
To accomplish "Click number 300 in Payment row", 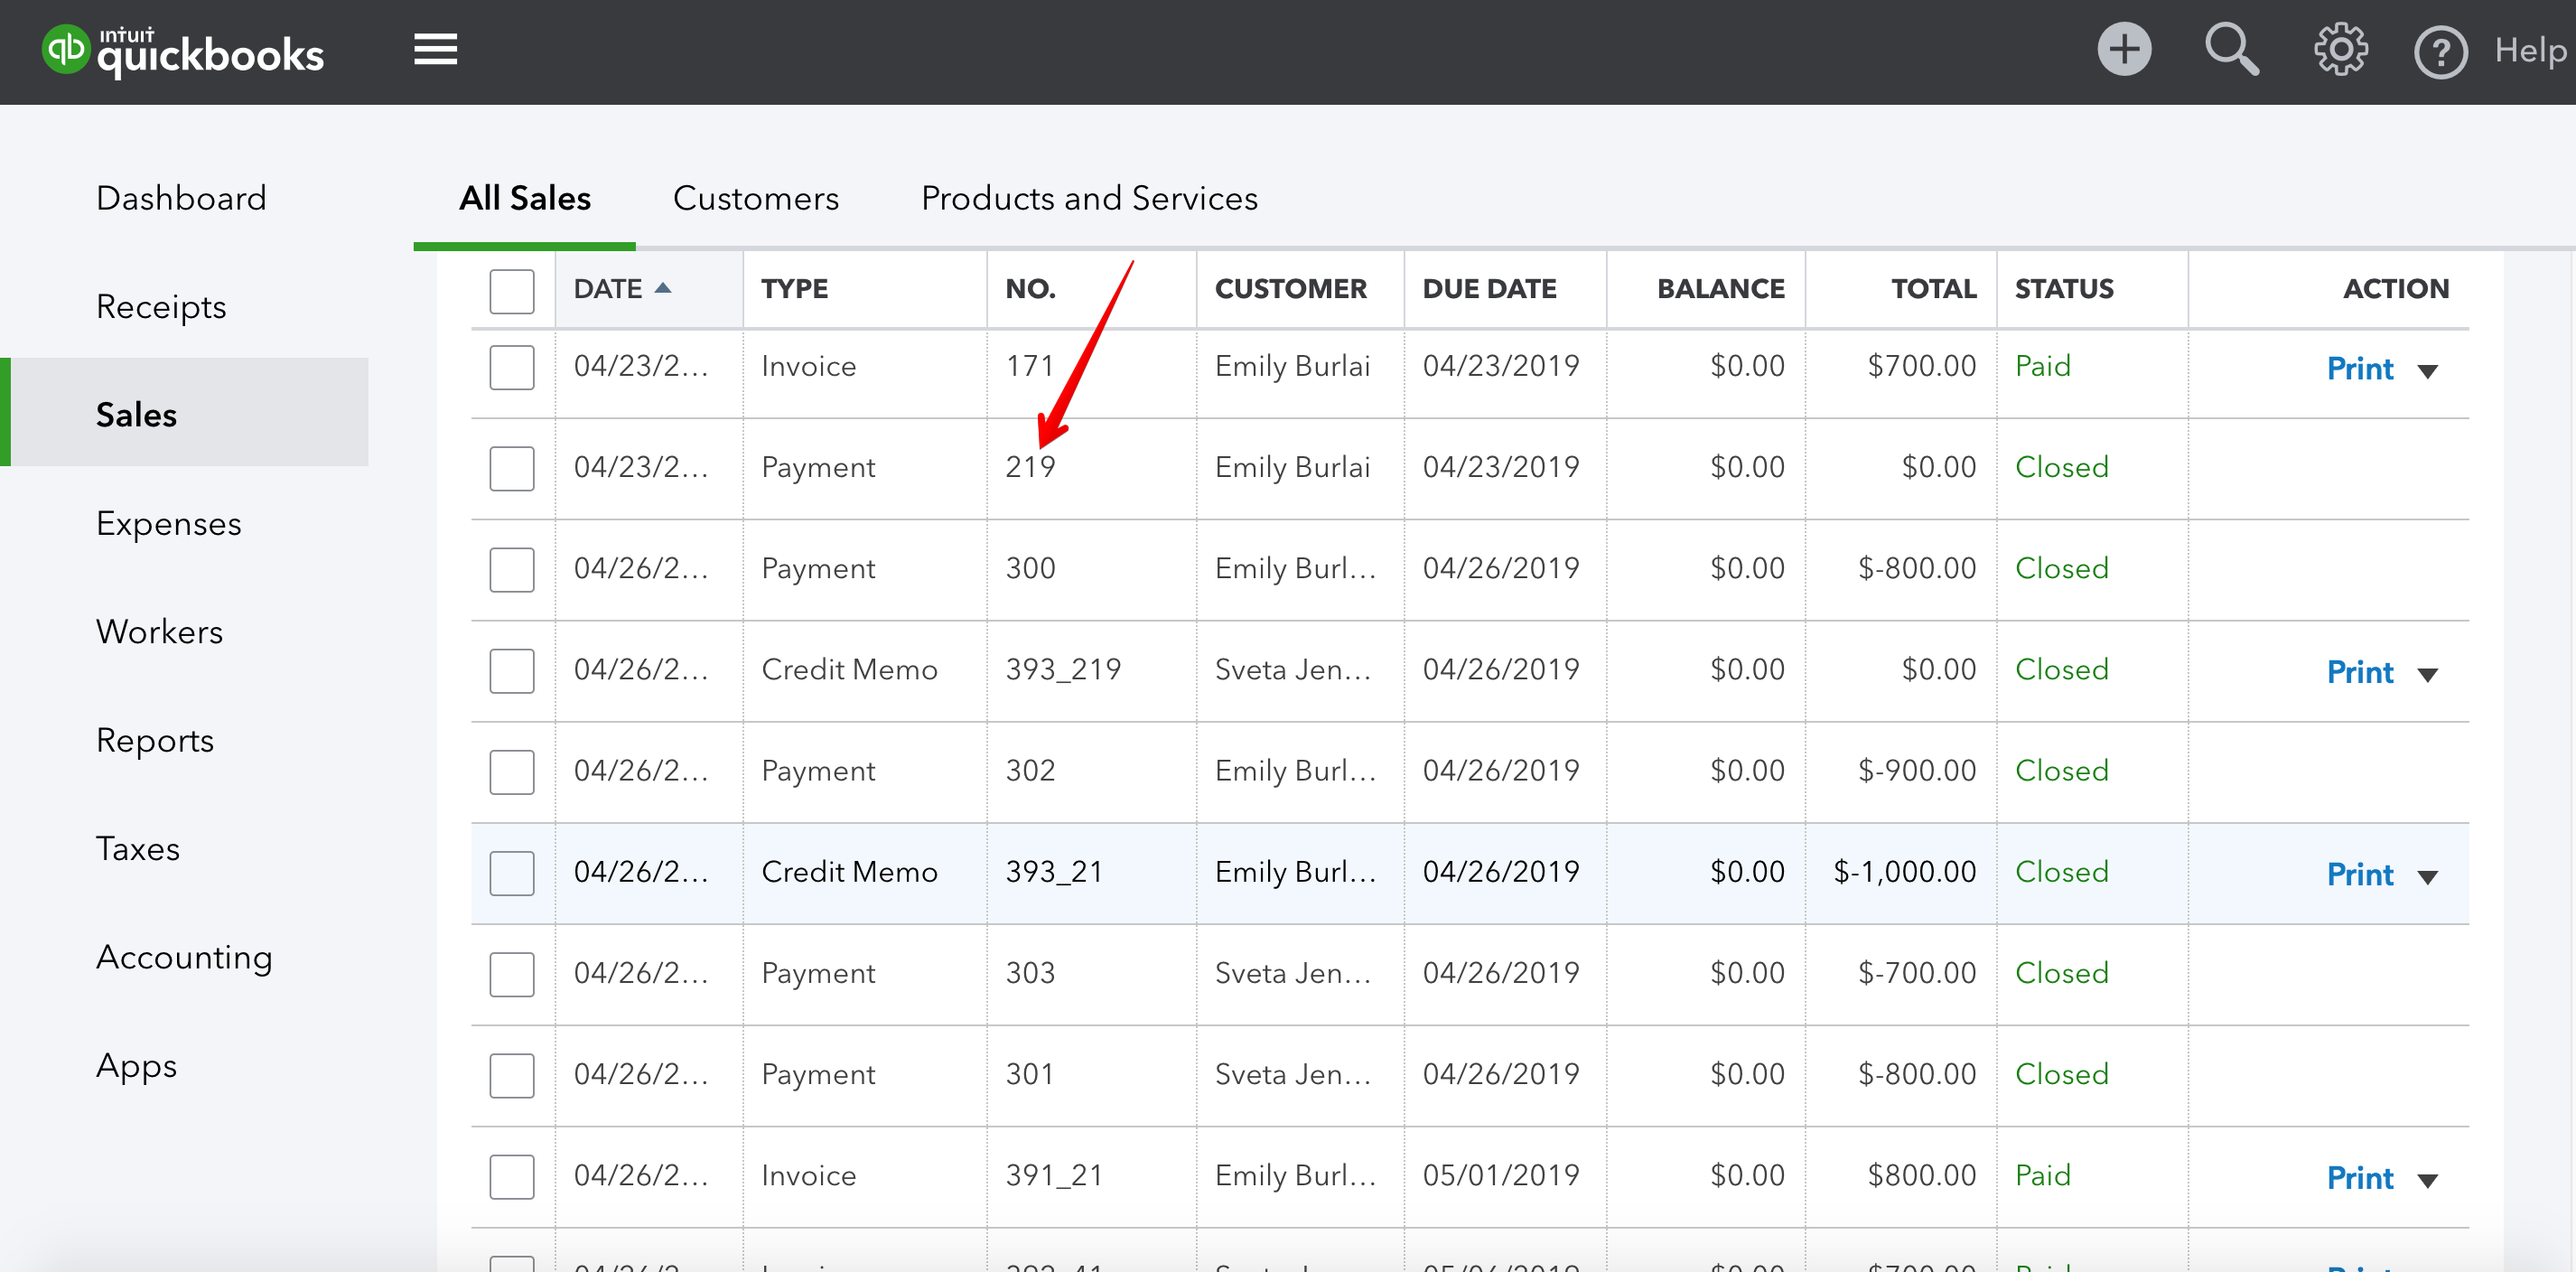I will click(1030, 568).
